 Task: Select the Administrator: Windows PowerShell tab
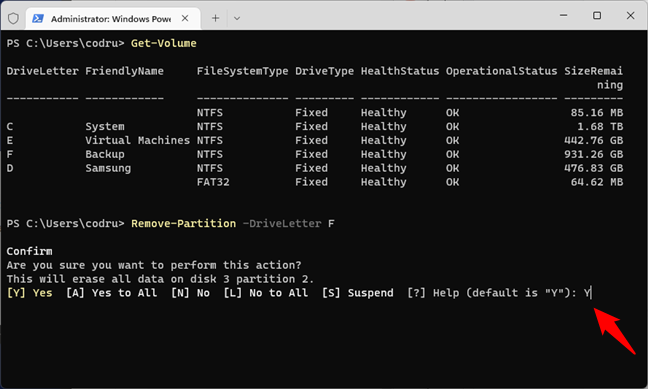pyautogui.click(x=113, y=19)
